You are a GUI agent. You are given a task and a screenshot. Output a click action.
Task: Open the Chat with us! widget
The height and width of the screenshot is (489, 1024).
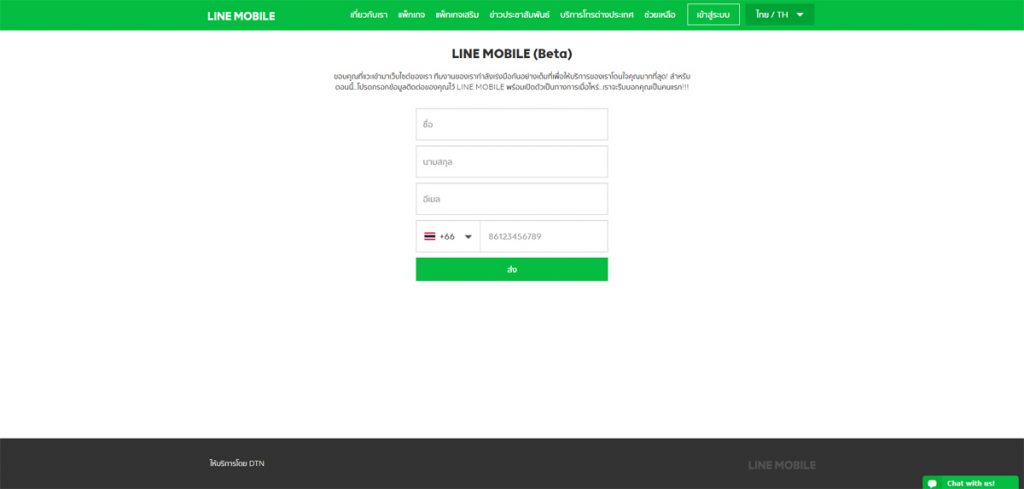point(972,482)
